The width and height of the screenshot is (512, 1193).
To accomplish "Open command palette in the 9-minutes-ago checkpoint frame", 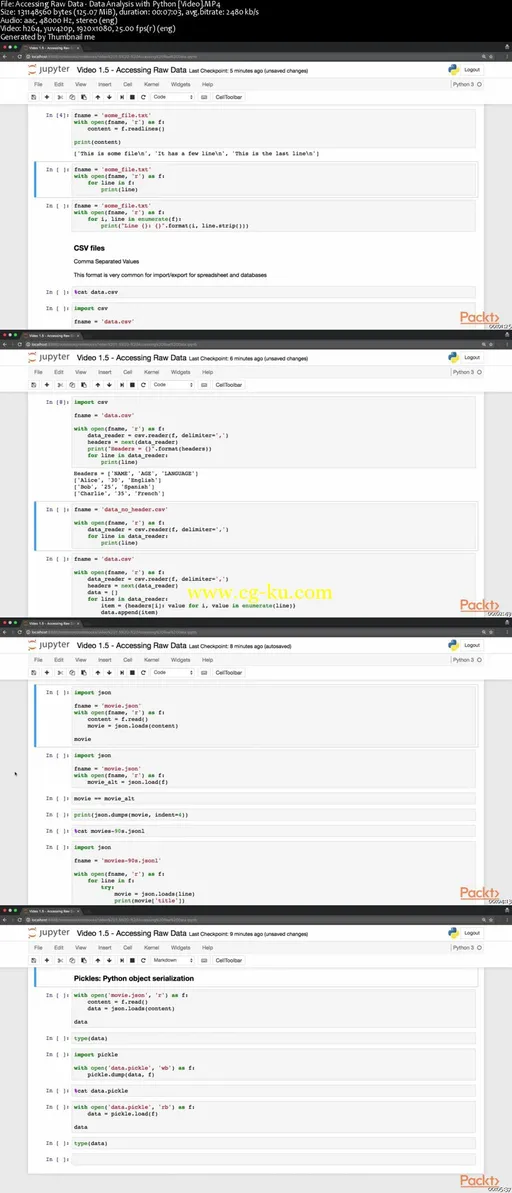I will coord(203,960).
